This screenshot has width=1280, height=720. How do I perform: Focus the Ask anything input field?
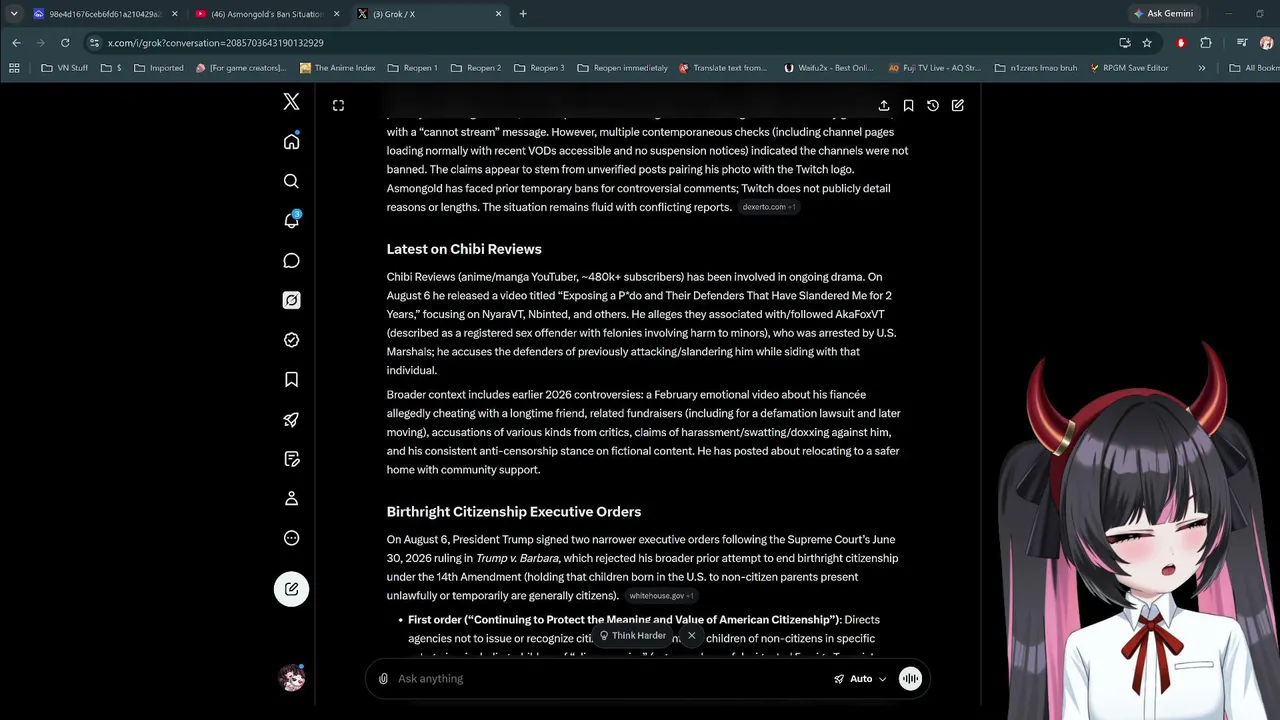[x=610, y=679]
